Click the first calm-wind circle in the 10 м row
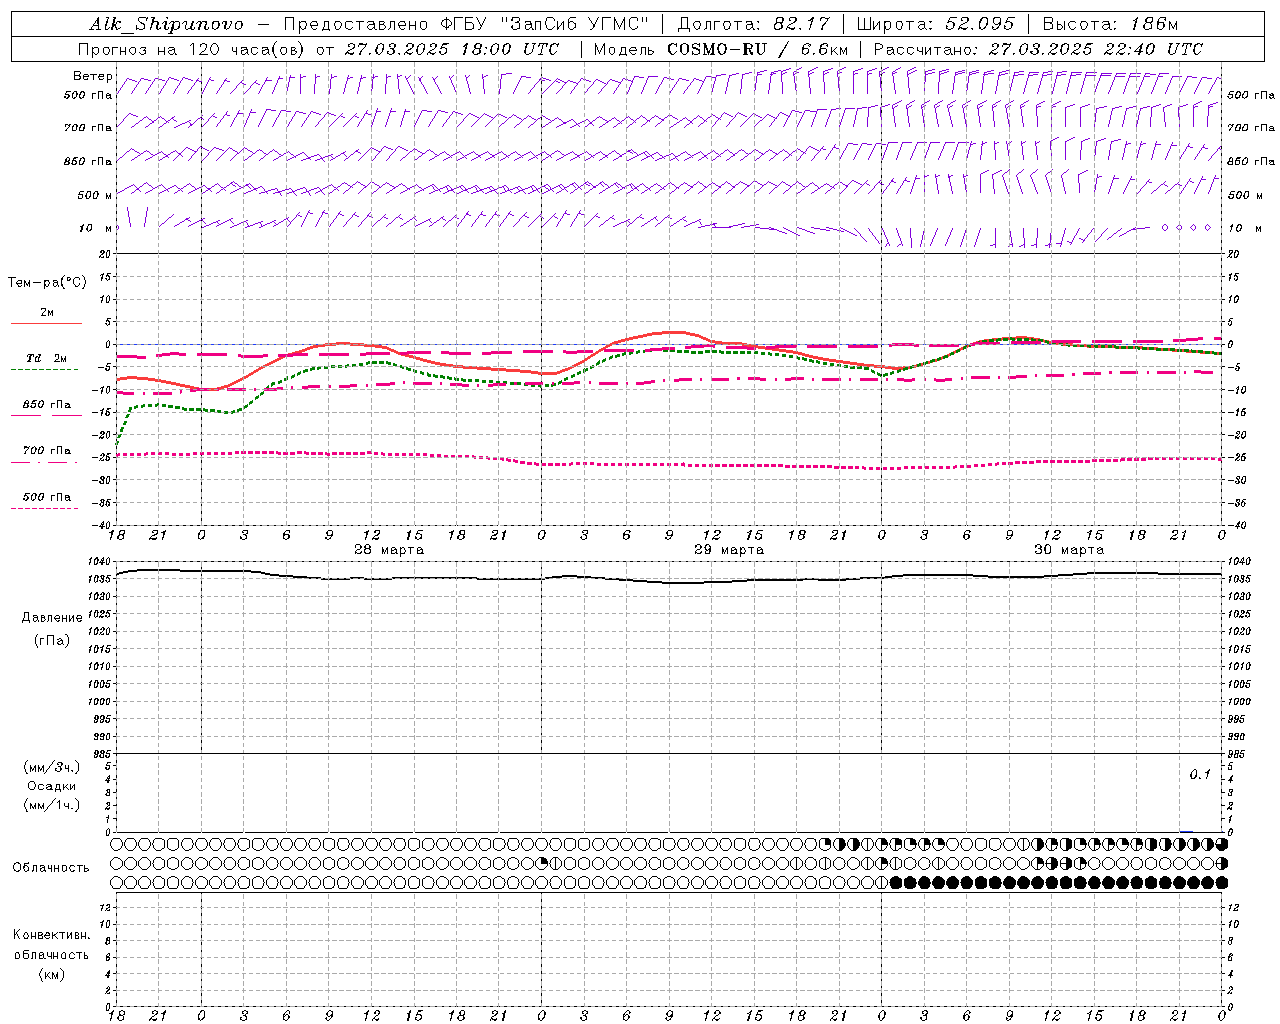Image resolution: width=1280 pixels, height=1024 pixels. point(1165,228)
